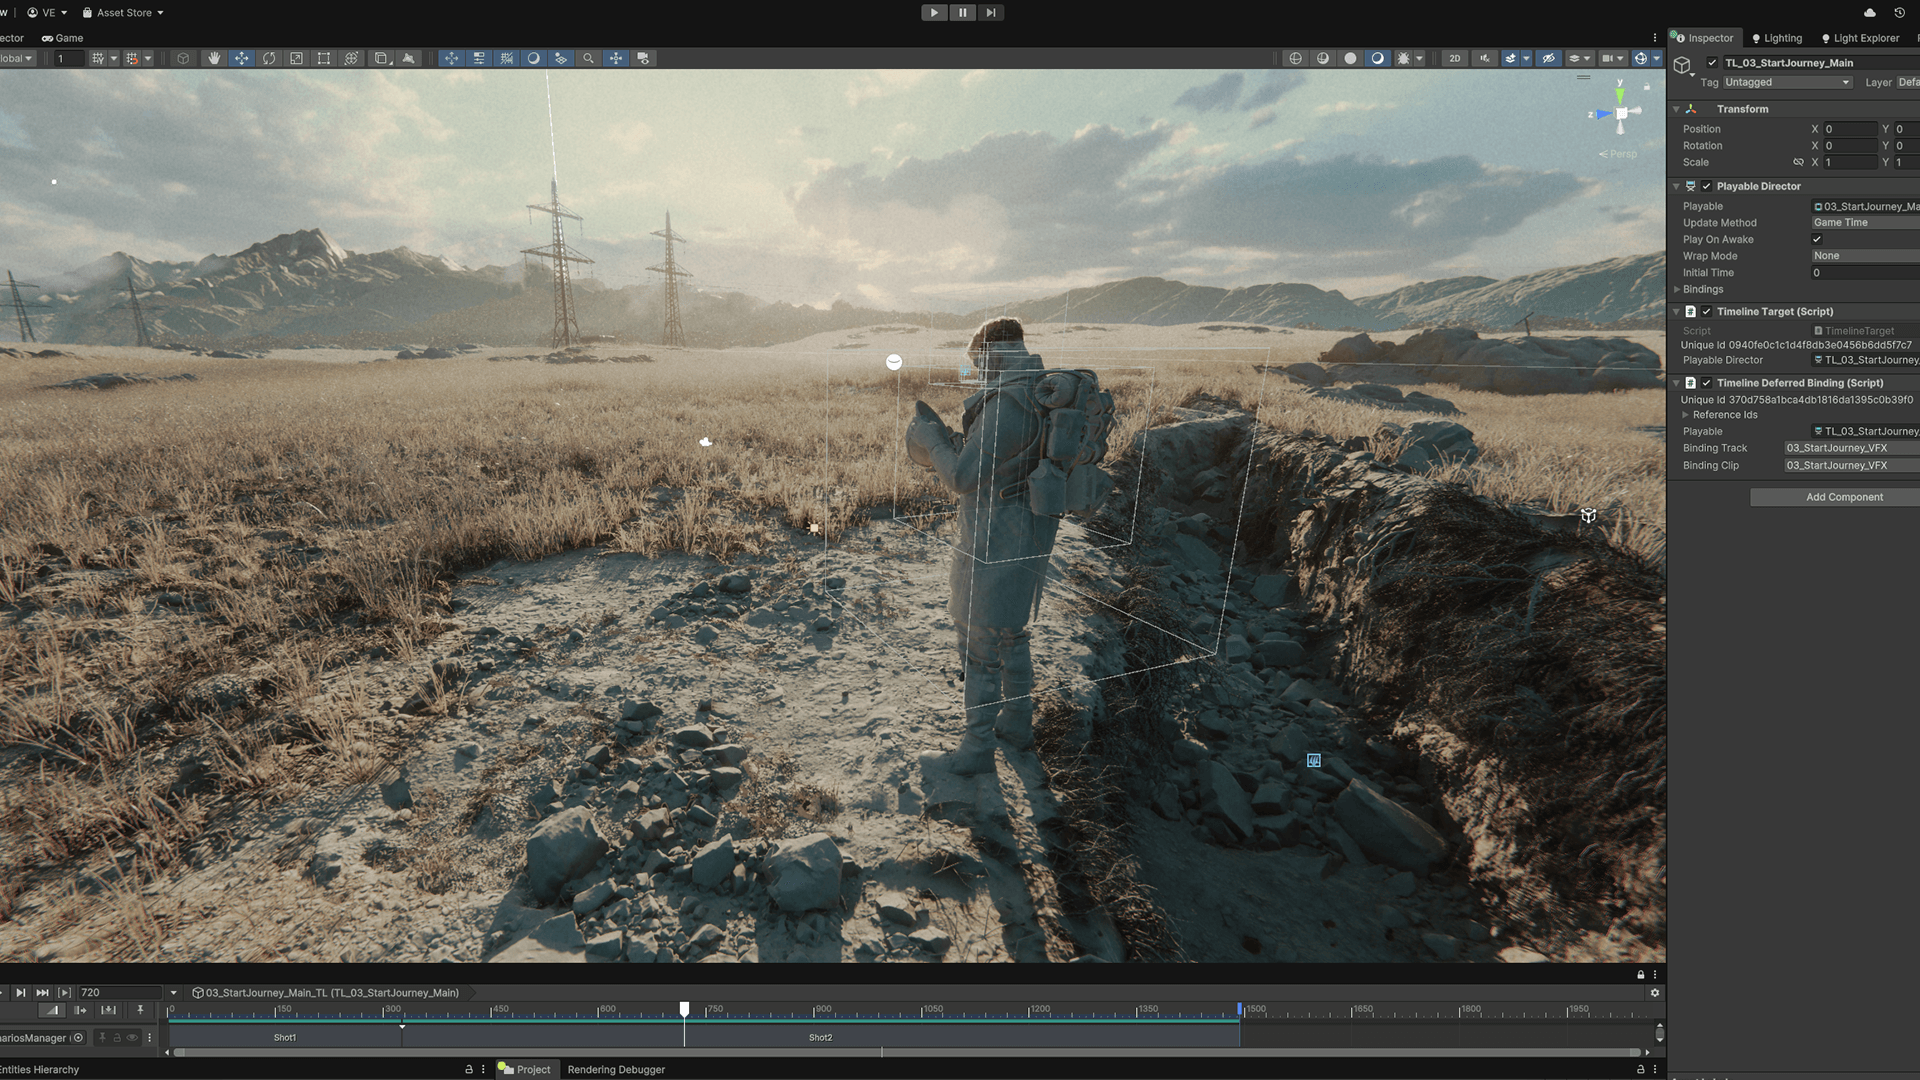The height and width of the screenshot is (1080, 1920).
Task: Open the Tag Untagged dropdown
Action: (x=1787, y=82)
